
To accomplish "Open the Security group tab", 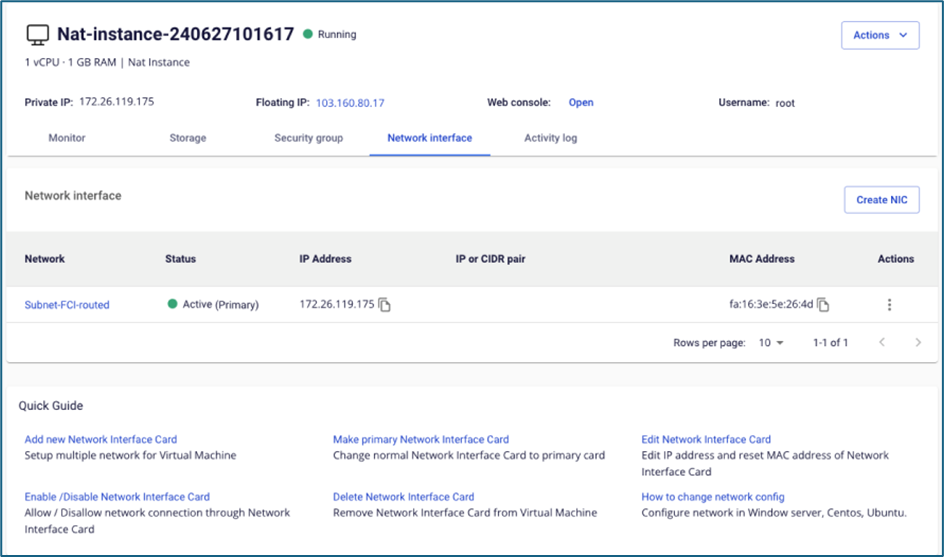I will pyautogui.click(x=308, y=138).
